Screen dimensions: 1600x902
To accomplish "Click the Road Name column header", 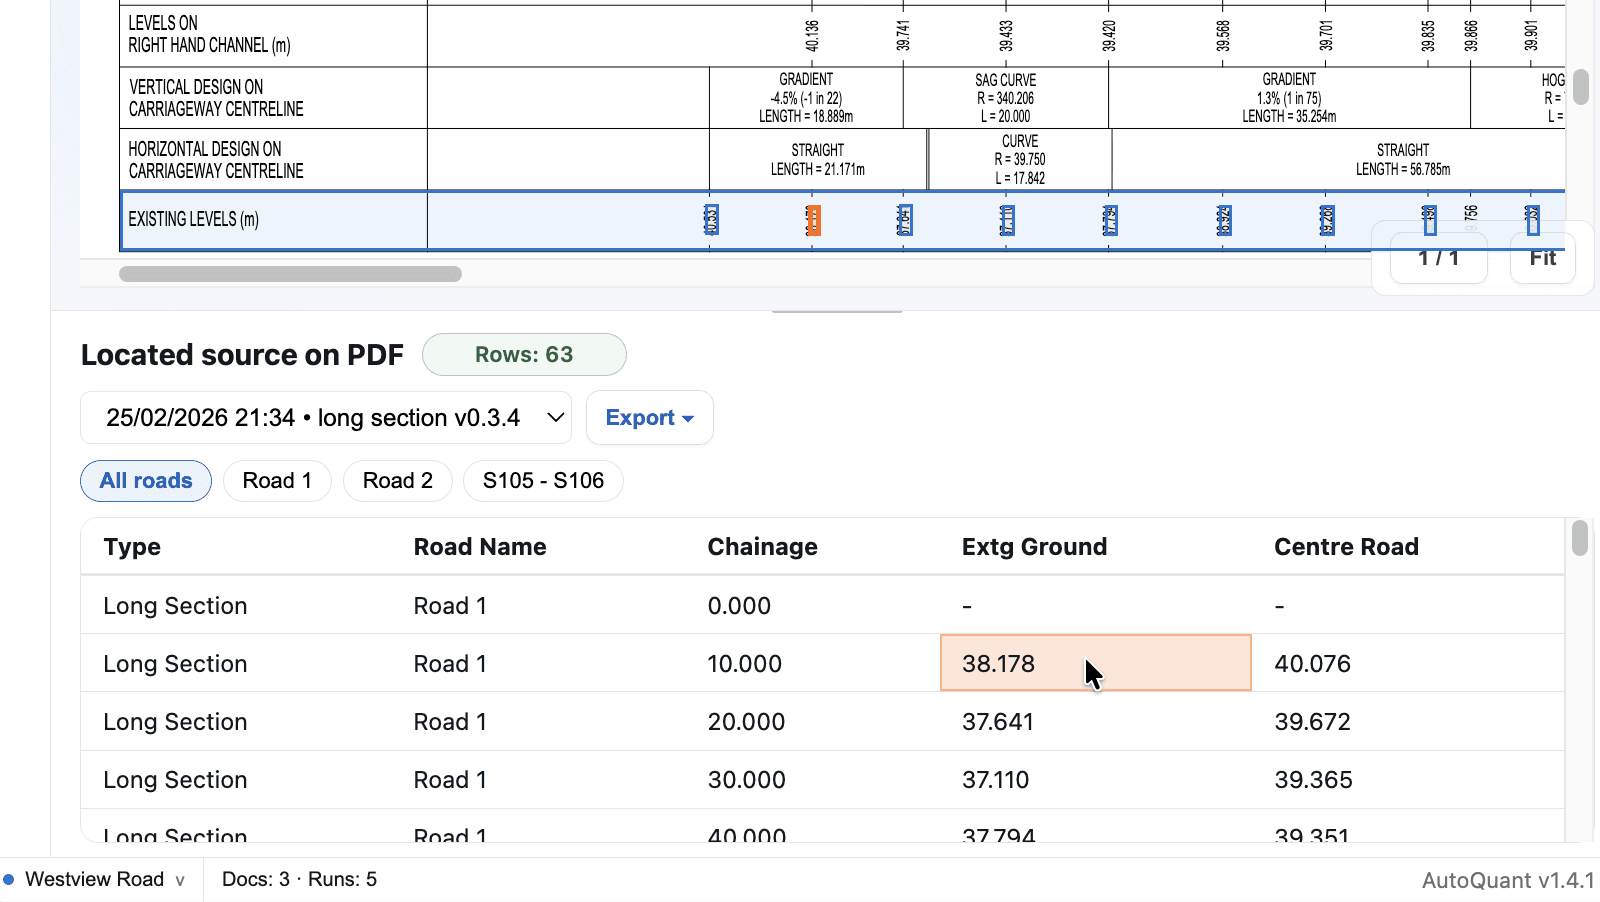I will pyautogui.click(x=480, y=547).
